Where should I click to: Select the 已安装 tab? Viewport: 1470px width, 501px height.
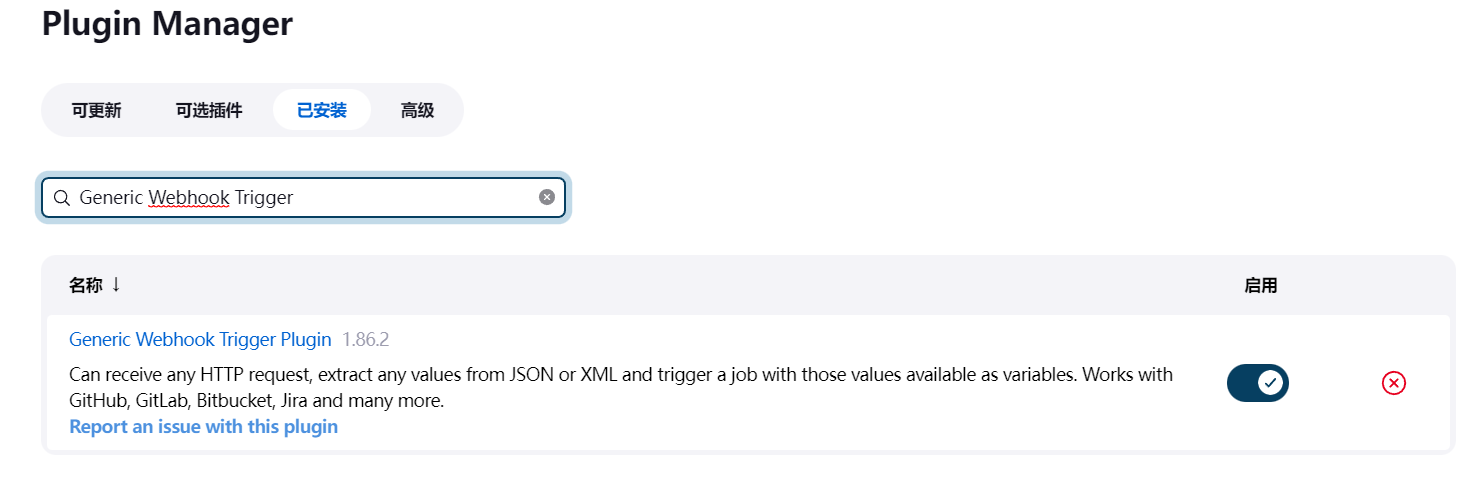point(322,110)
